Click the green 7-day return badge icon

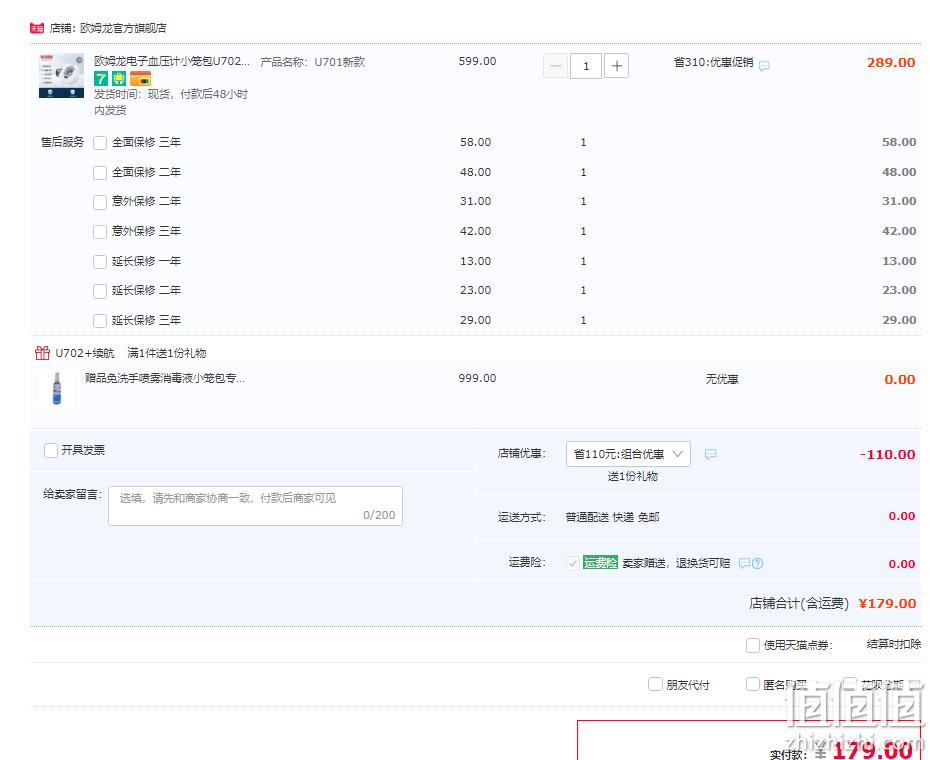point(101,79)
